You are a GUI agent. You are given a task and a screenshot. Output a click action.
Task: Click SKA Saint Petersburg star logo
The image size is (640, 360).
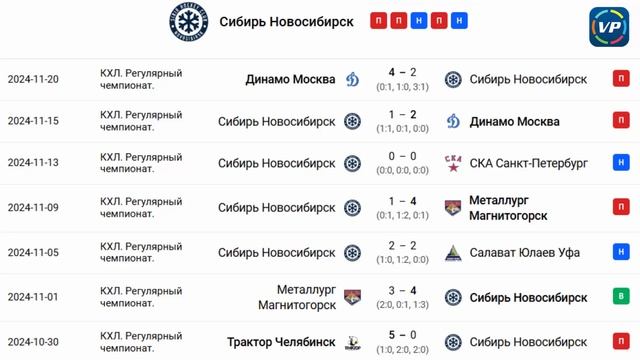click(453, 163)
